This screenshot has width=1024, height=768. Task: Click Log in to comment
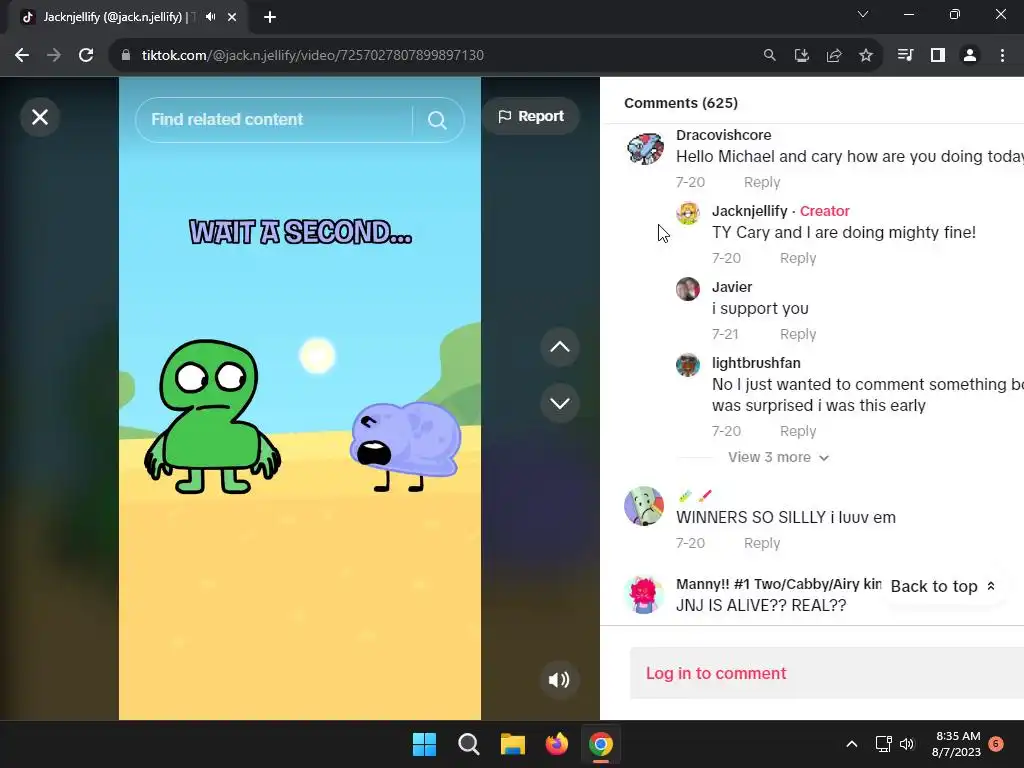(x=716, y=673)
